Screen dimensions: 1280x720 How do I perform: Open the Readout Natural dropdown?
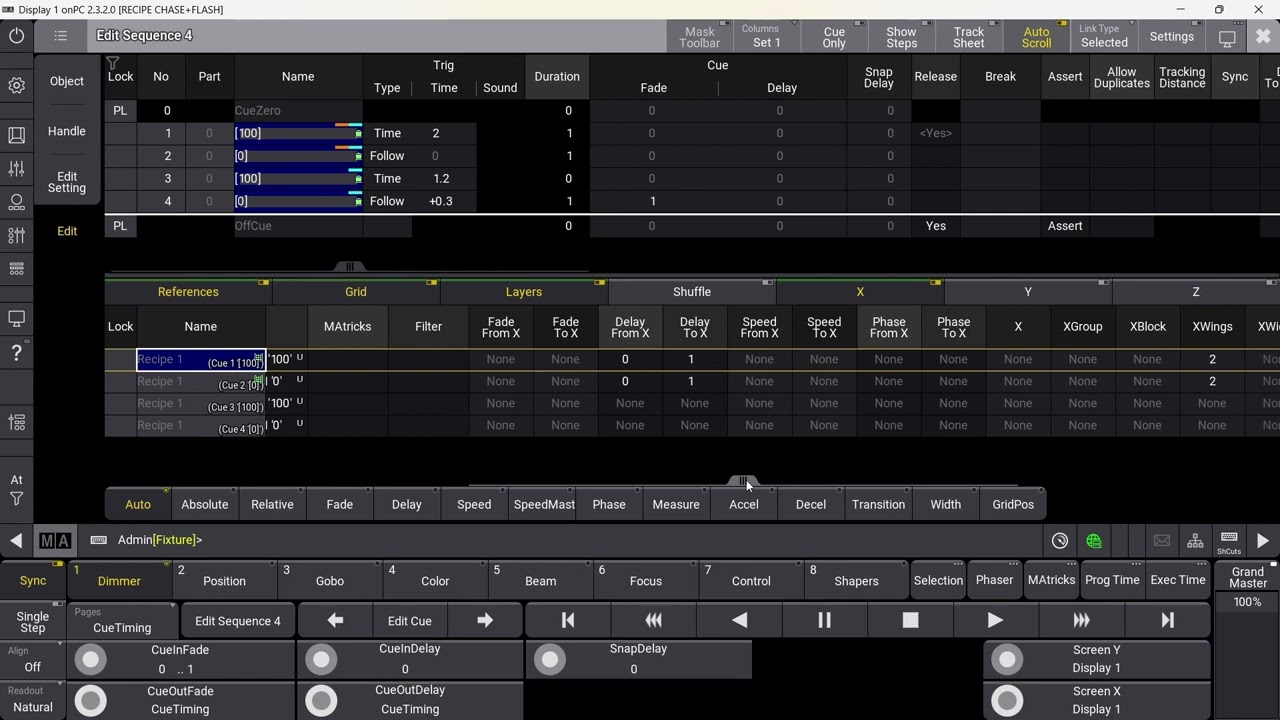point(33,700)
